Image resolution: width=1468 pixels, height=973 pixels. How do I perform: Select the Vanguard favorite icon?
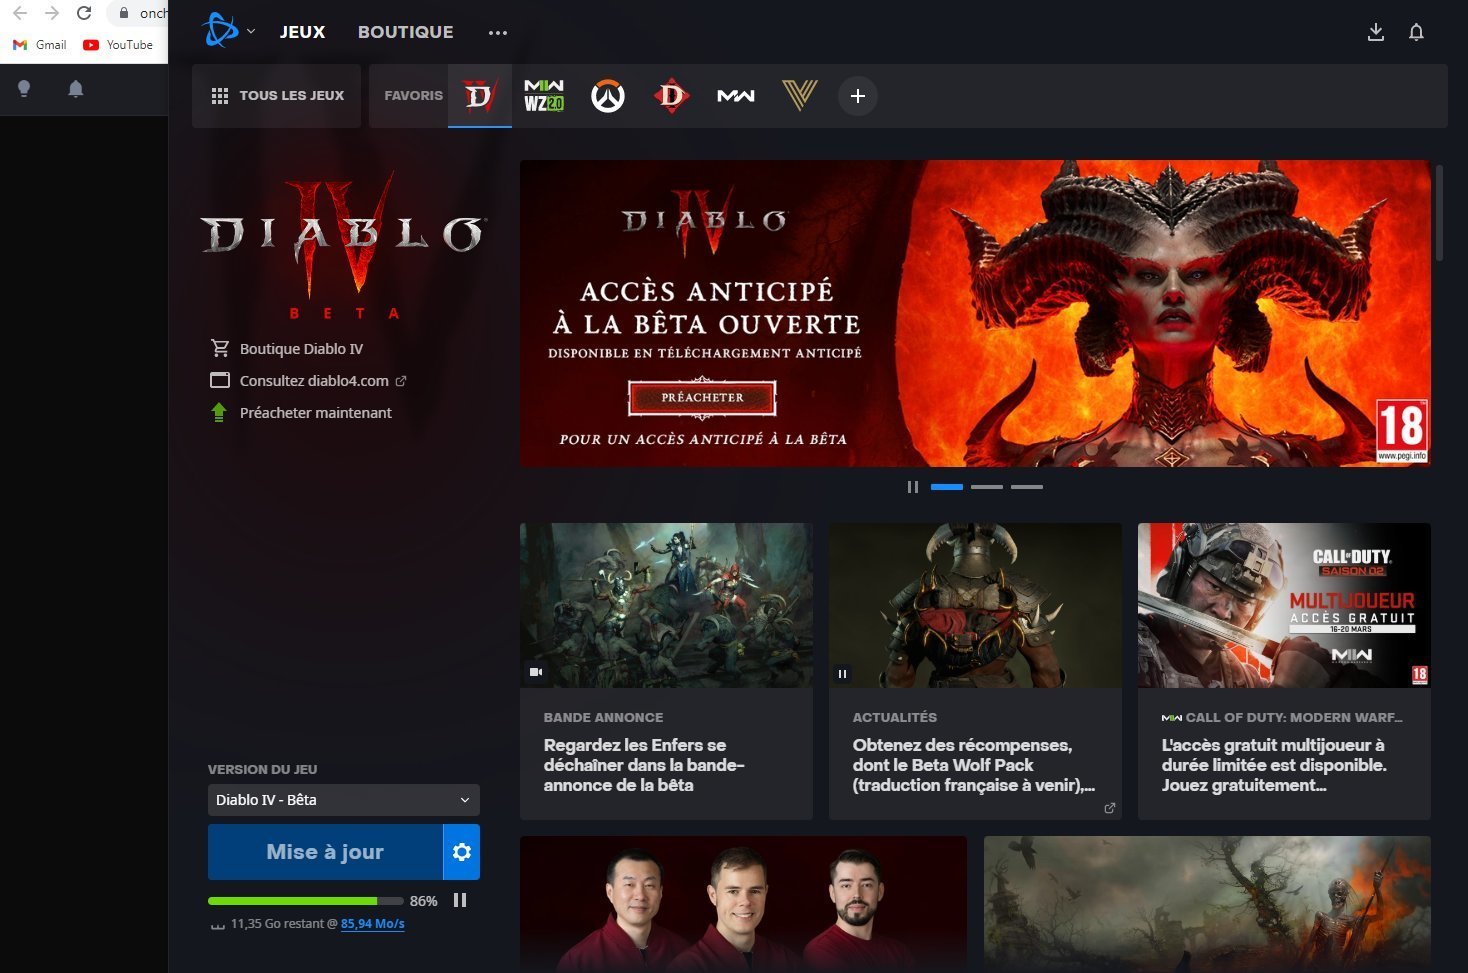[x=800, y=96]
